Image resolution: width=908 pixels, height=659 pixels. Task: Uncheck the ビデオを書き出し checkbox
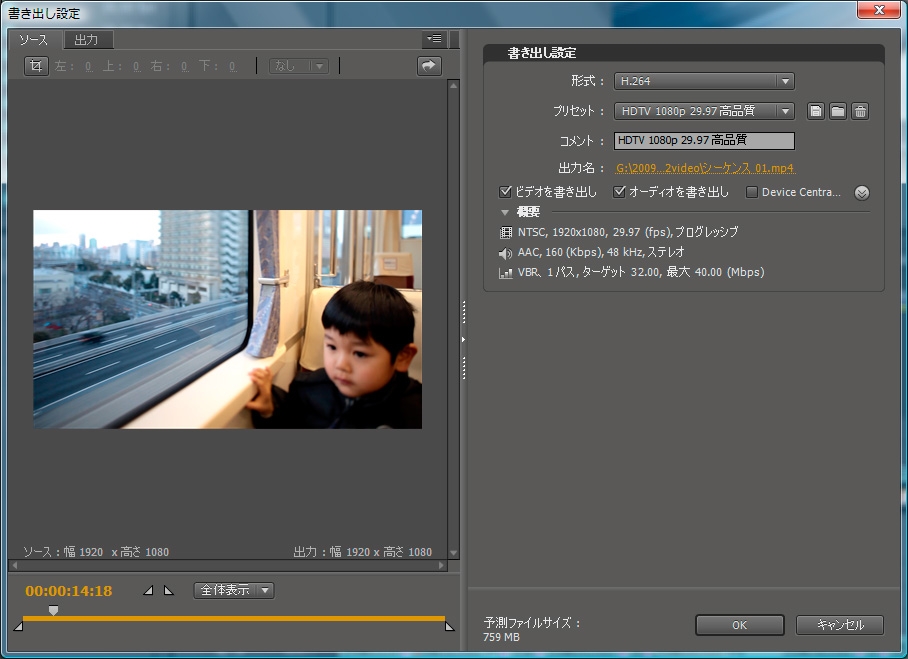505,192
